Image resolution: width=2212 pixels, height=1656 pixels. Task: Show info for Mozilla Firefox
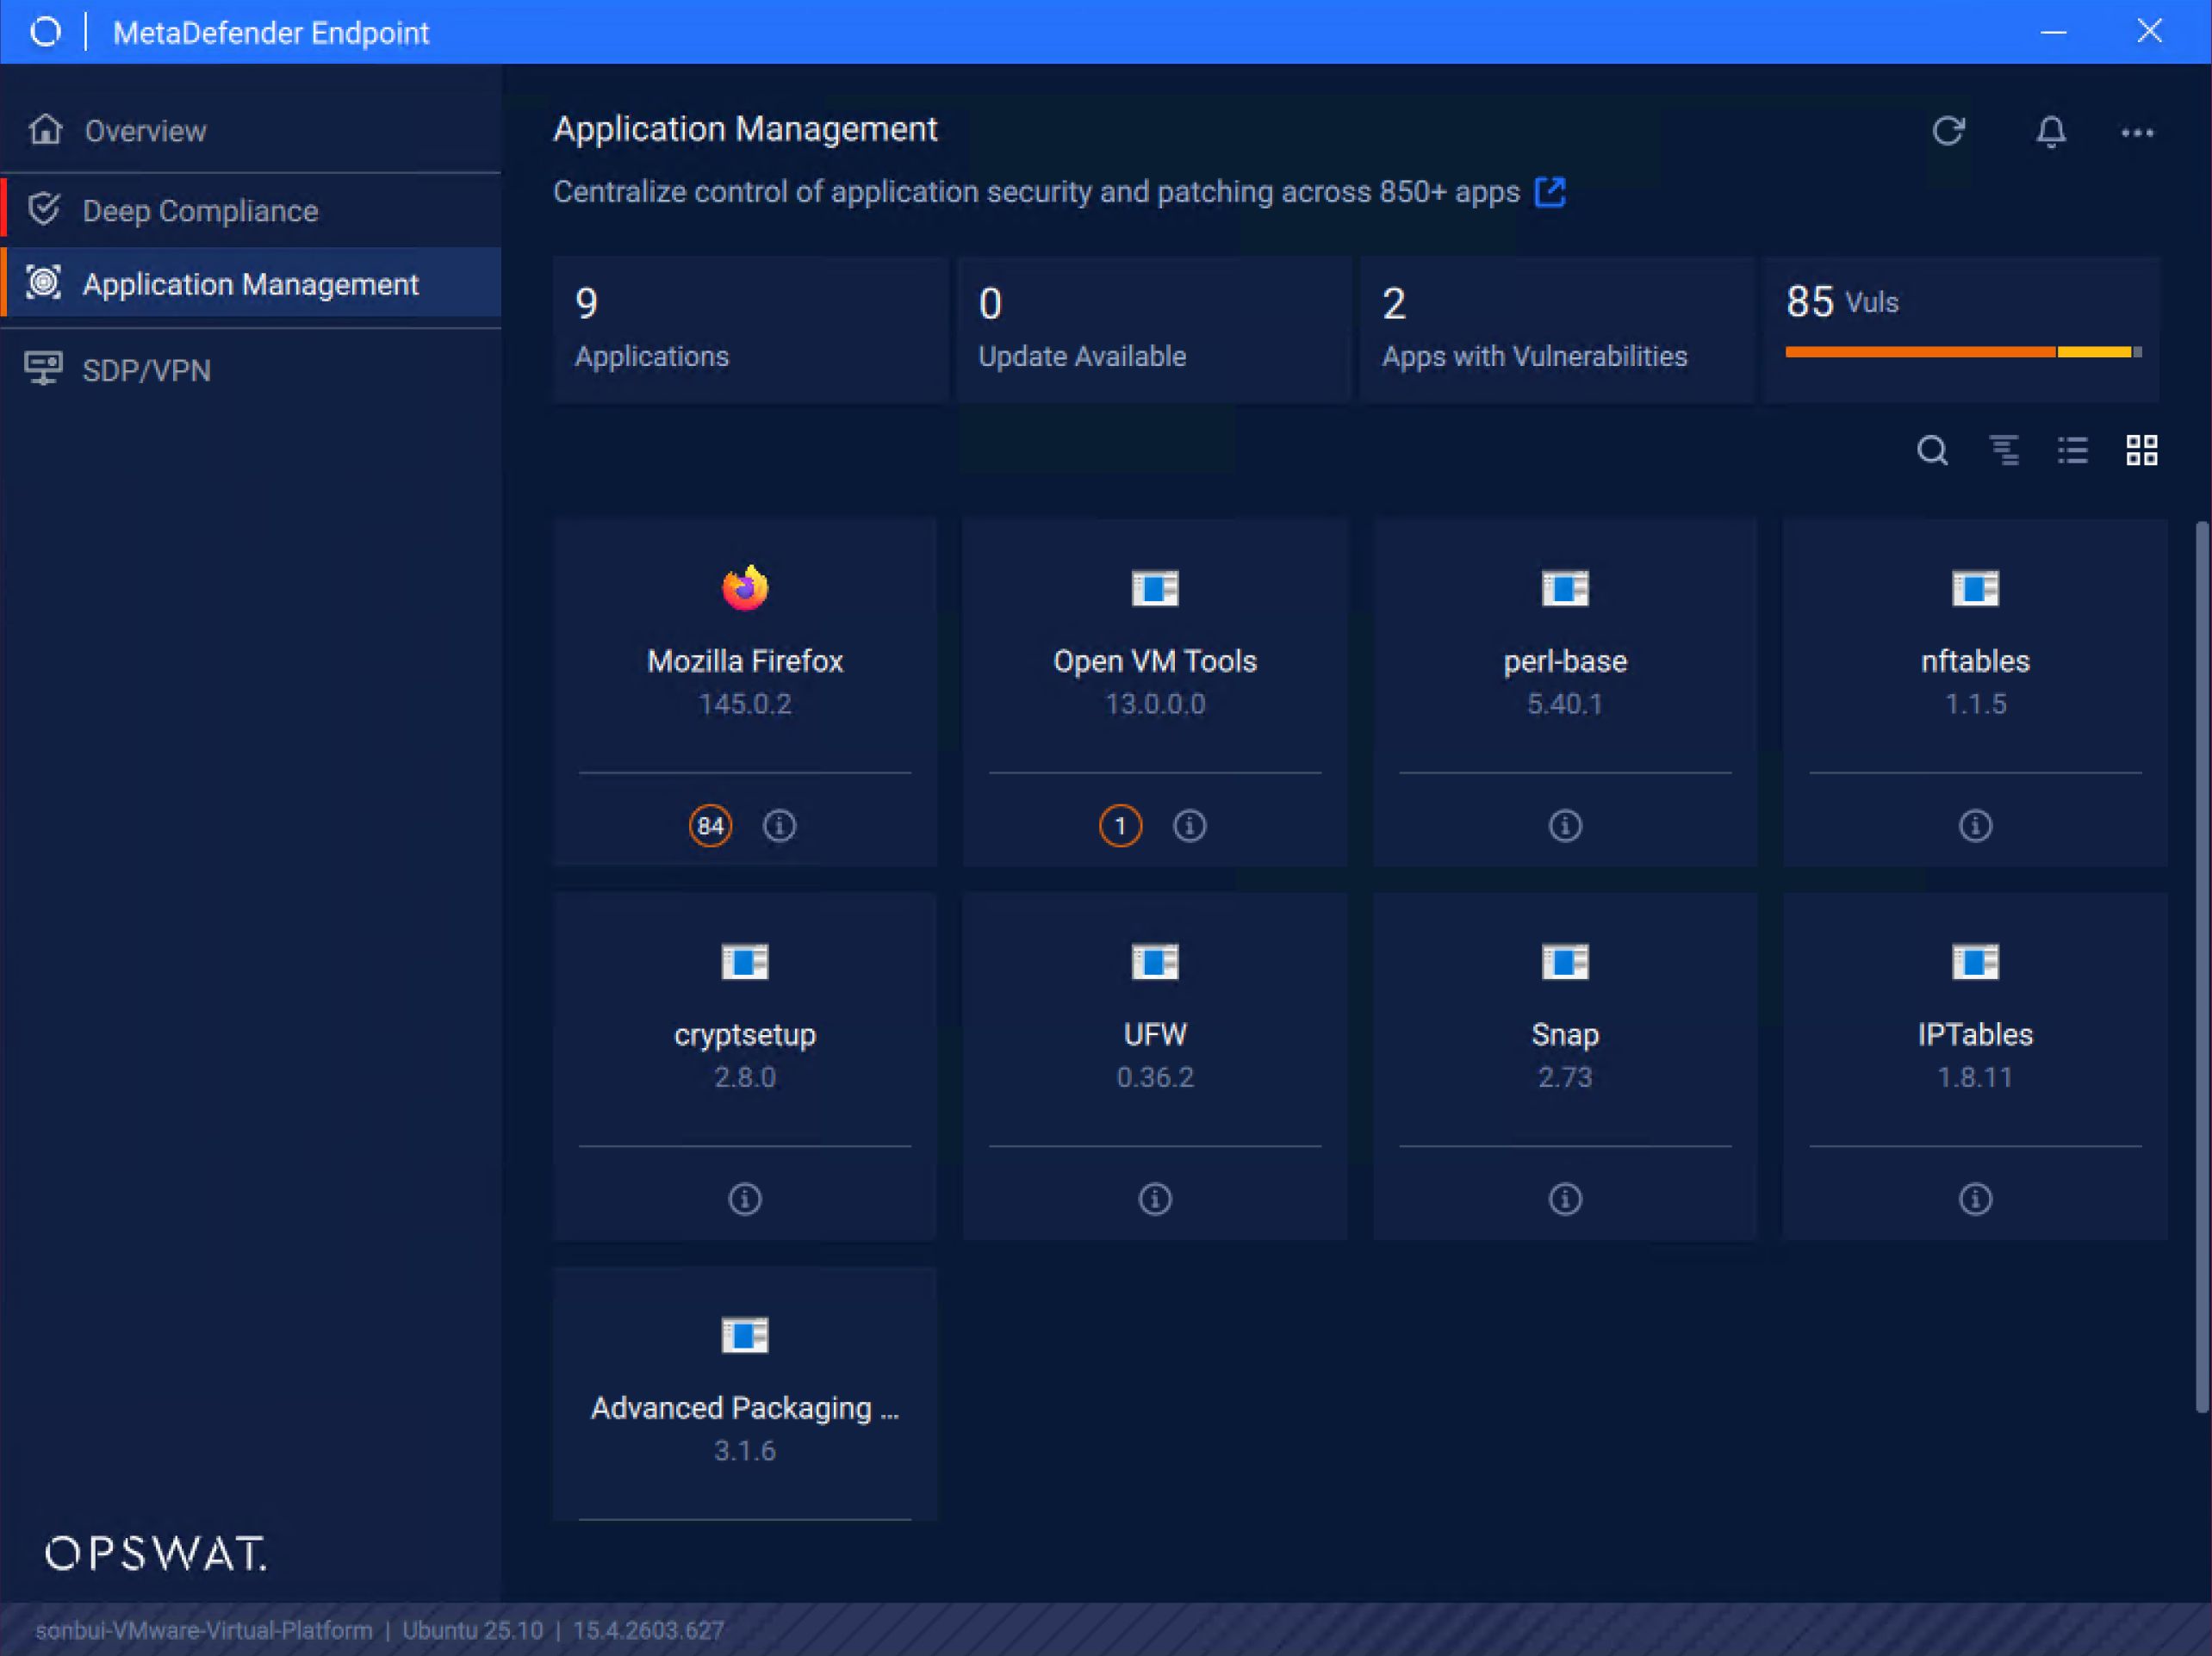click(x=779, y=826)
